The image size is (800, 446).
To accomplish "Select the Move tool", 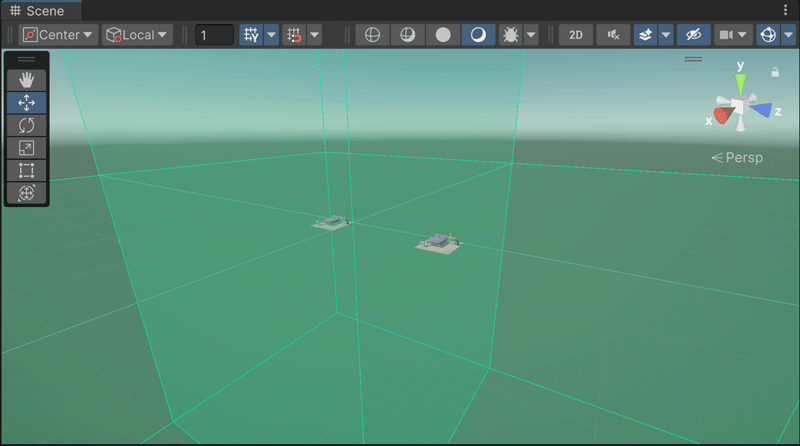I will pyautogui.click(x=27, y=102).
